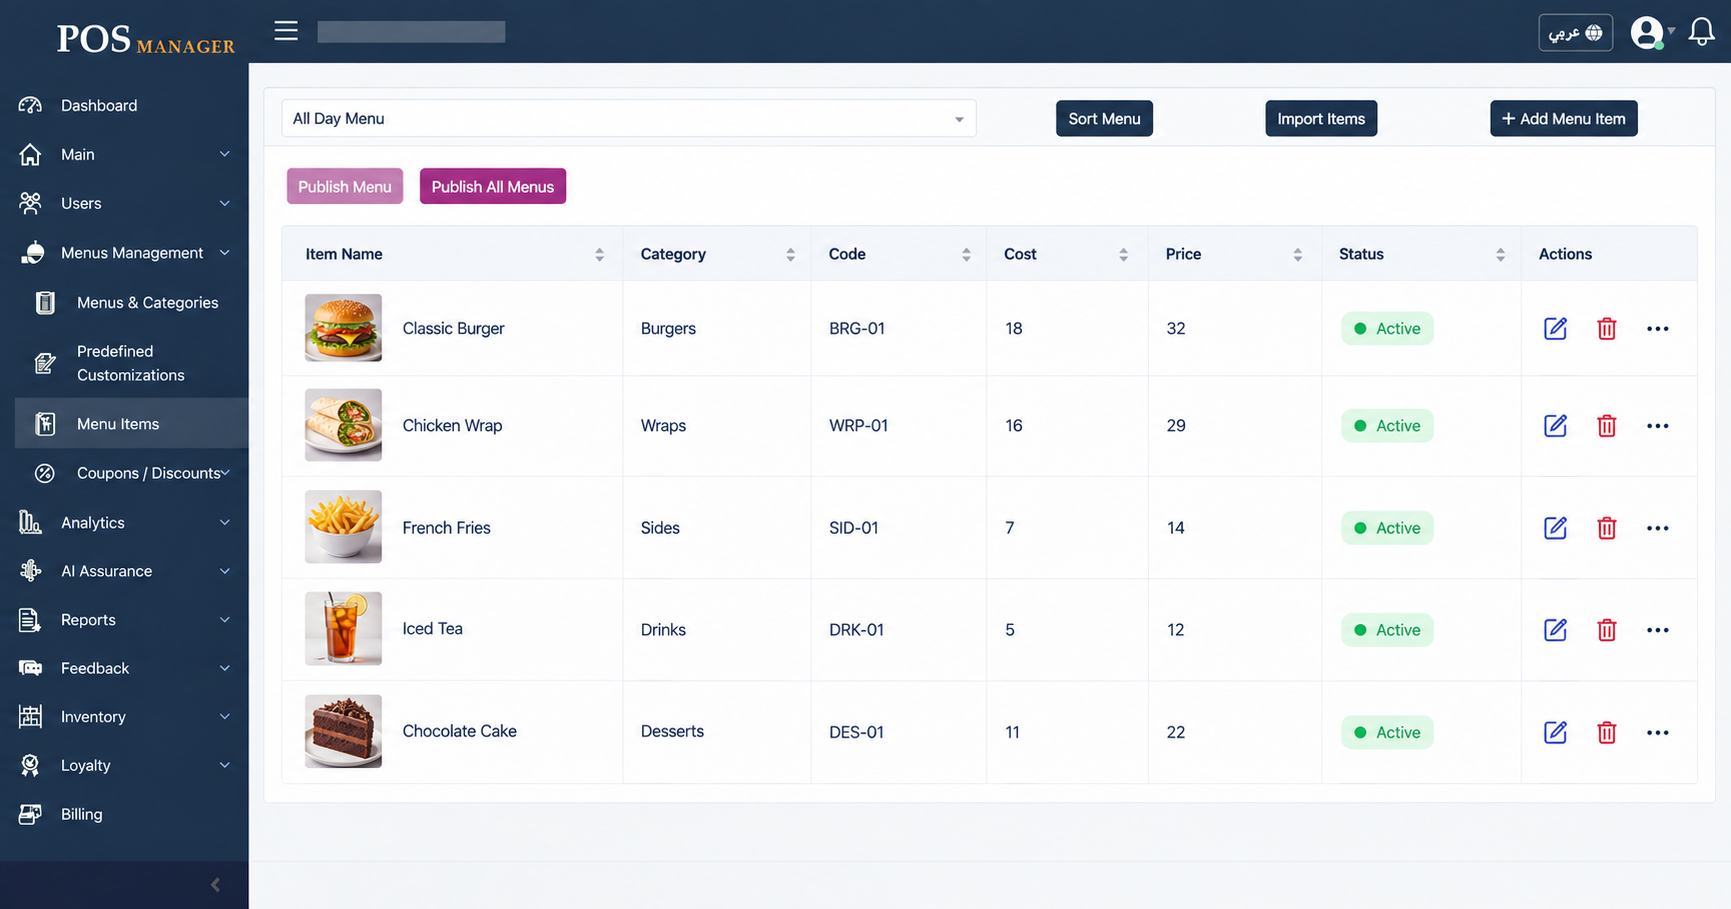
Task: Open more actions for French Fries
Action: point(1657,528)
